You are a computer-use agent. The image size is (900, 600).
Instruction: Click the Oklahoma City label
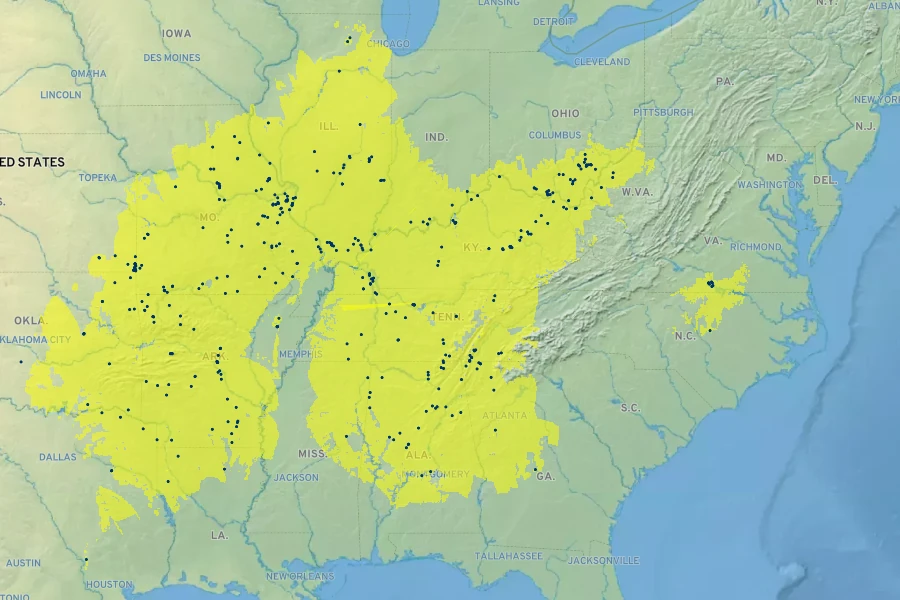pyautogui.click(x=38, y=339)
